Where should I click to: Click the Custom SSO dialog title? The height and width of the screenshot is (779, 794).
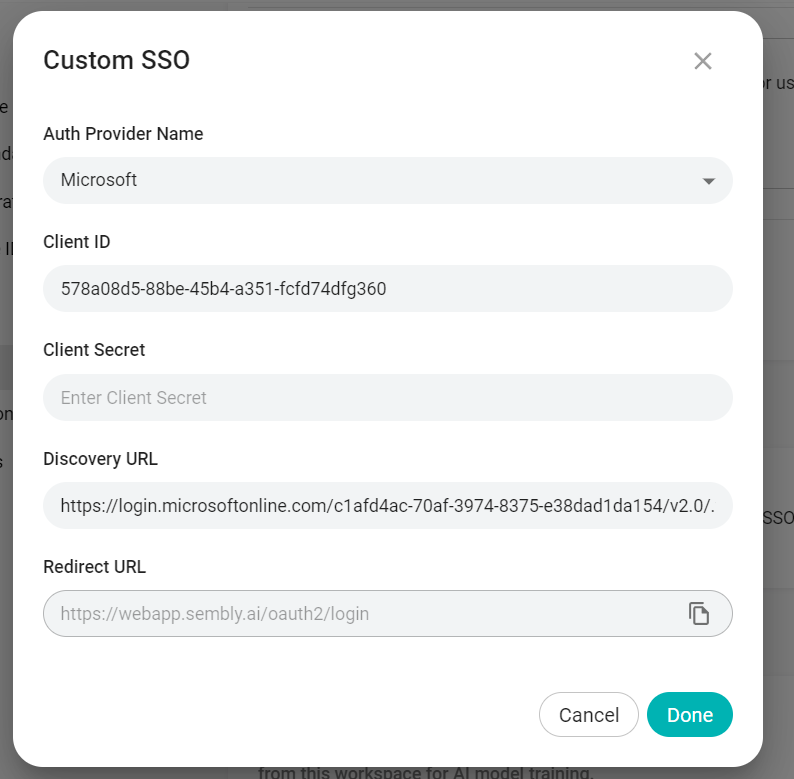(x=116, y=60)
